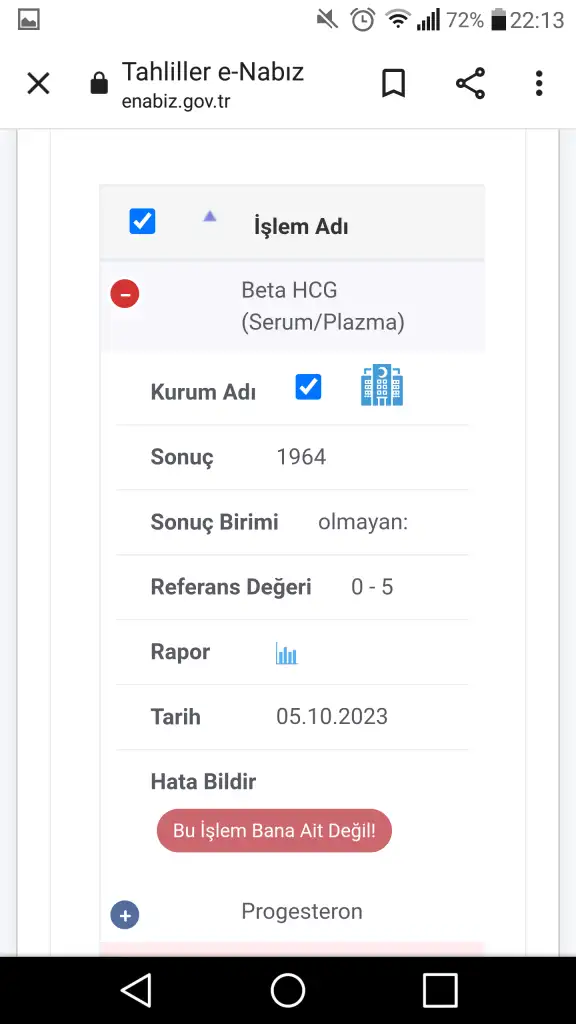The width and height of the screenshot is (576, 1024).
Task: Tap the Progesteron test name
Action: click(302, 912)
